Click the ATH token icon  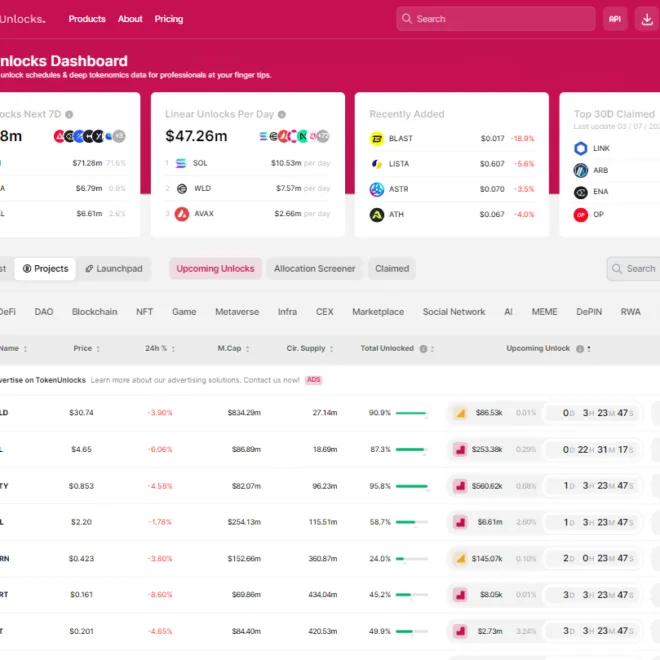[377, 215]
